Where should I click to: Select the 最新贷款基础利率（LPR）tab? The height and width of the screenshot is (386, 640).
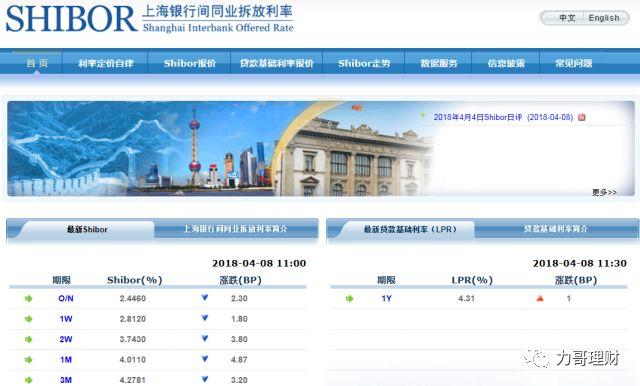coord(410,229)
